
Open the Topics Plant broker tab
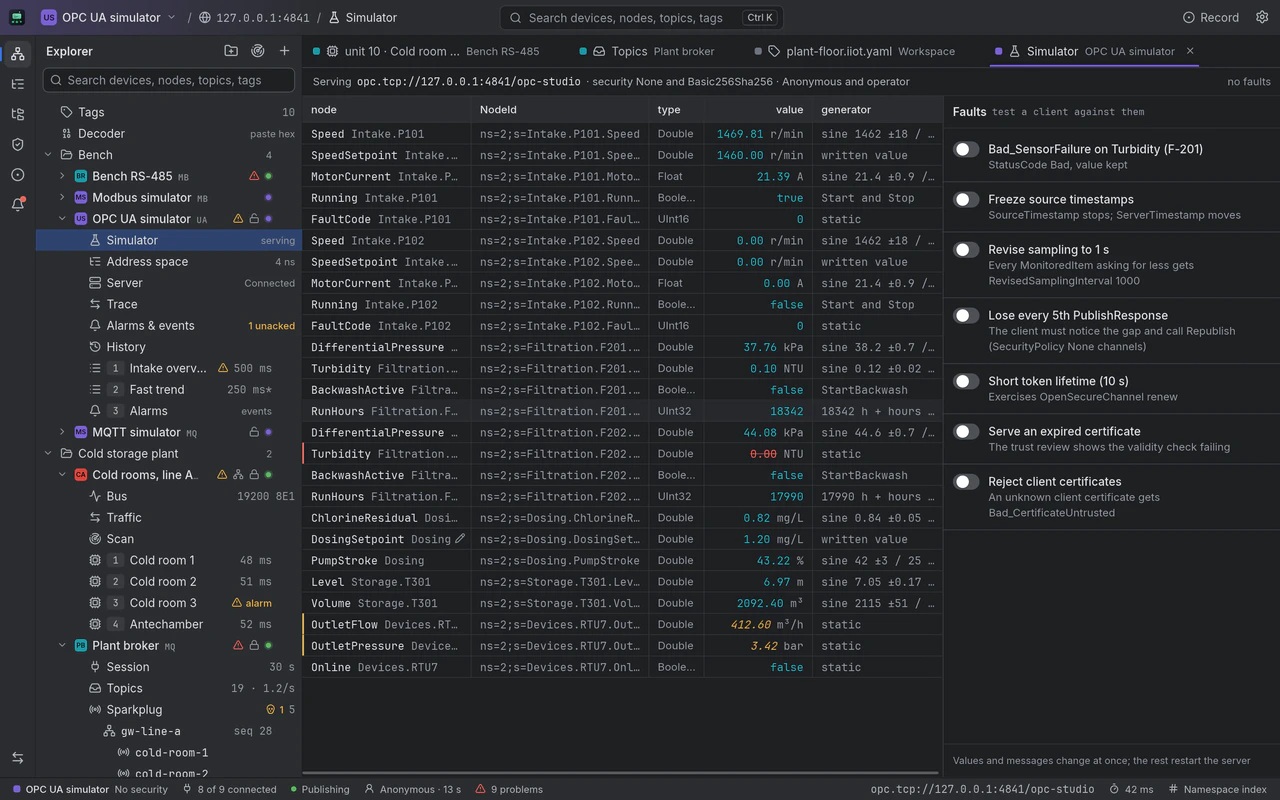pos(656,51)
